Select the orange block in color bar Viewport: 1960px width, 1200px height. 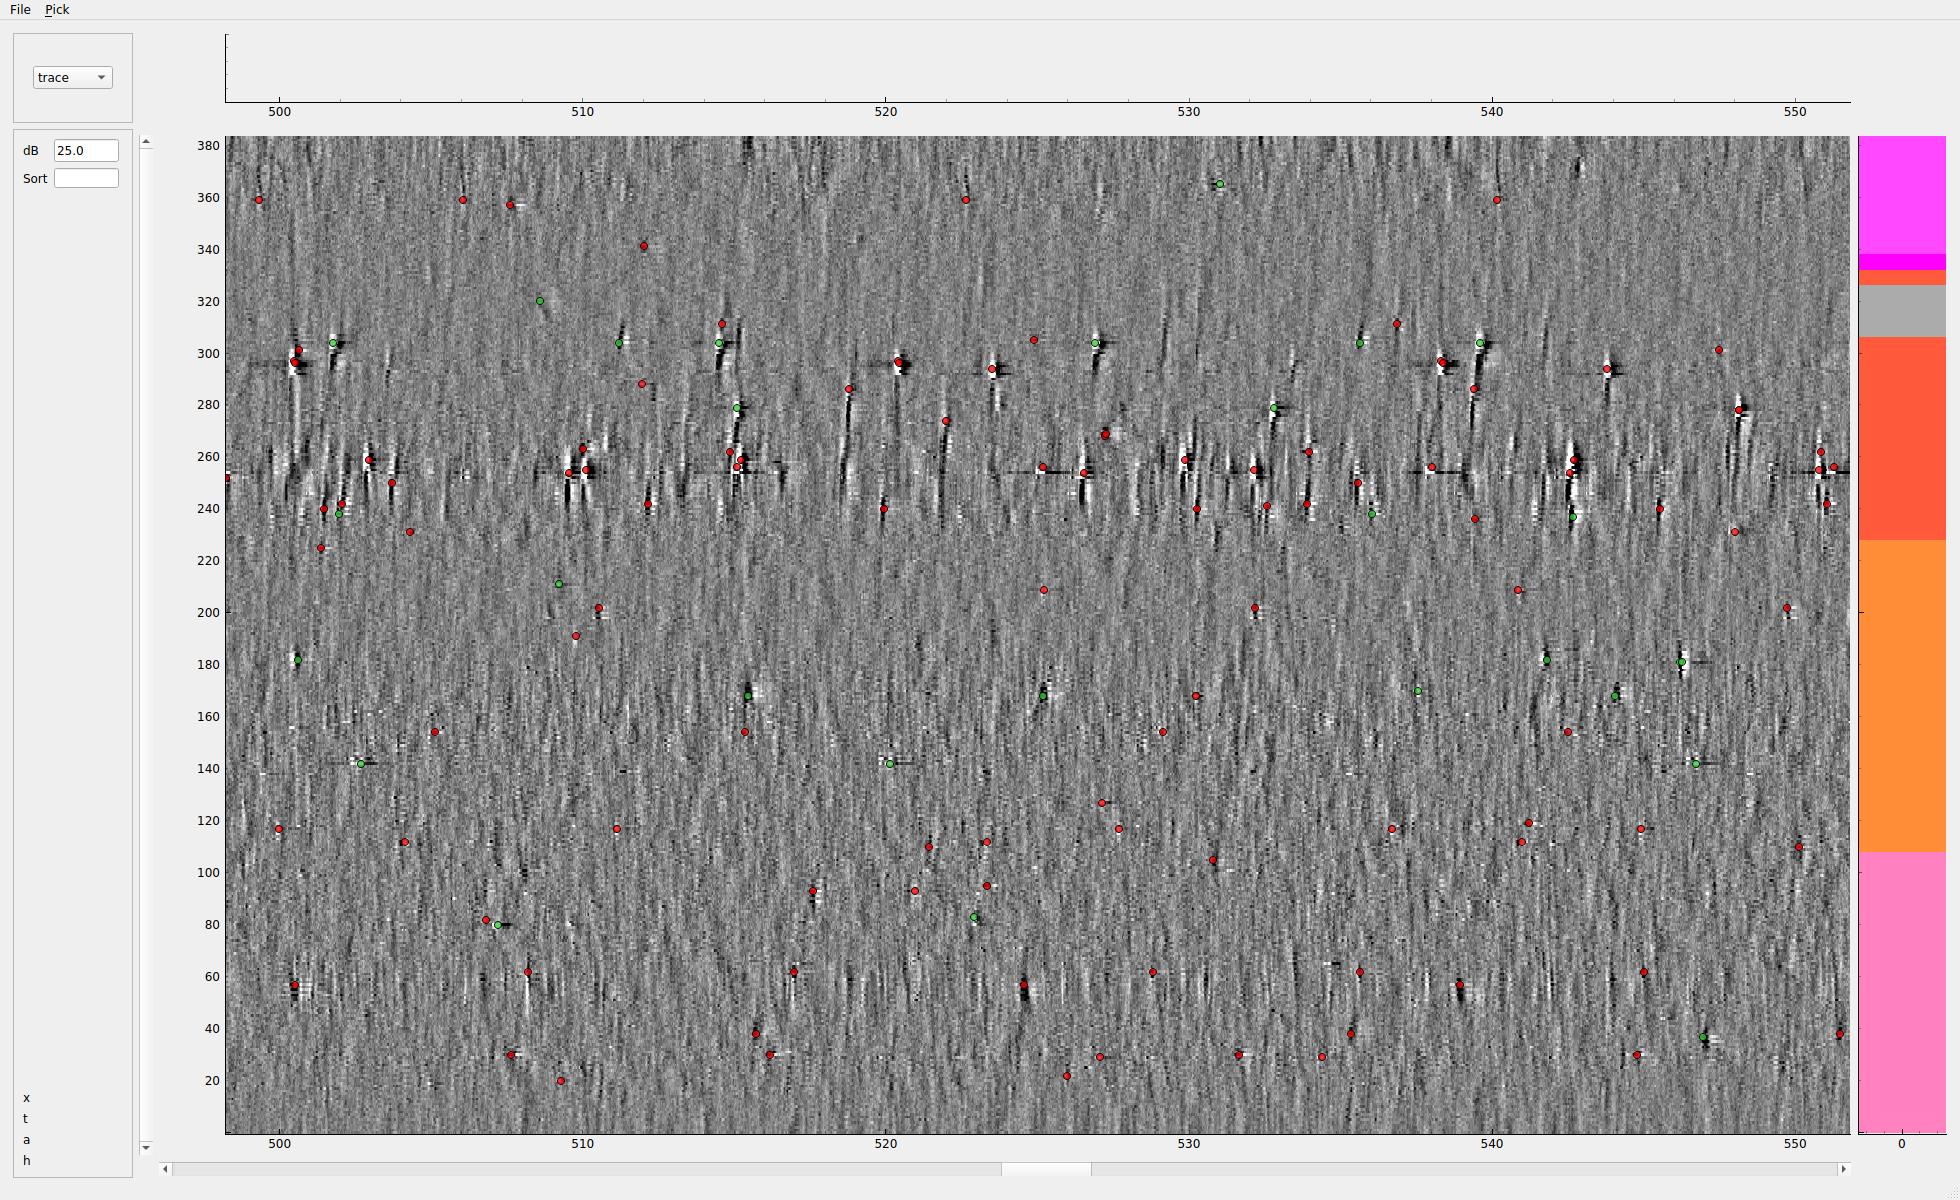[x=1902, y=696]
